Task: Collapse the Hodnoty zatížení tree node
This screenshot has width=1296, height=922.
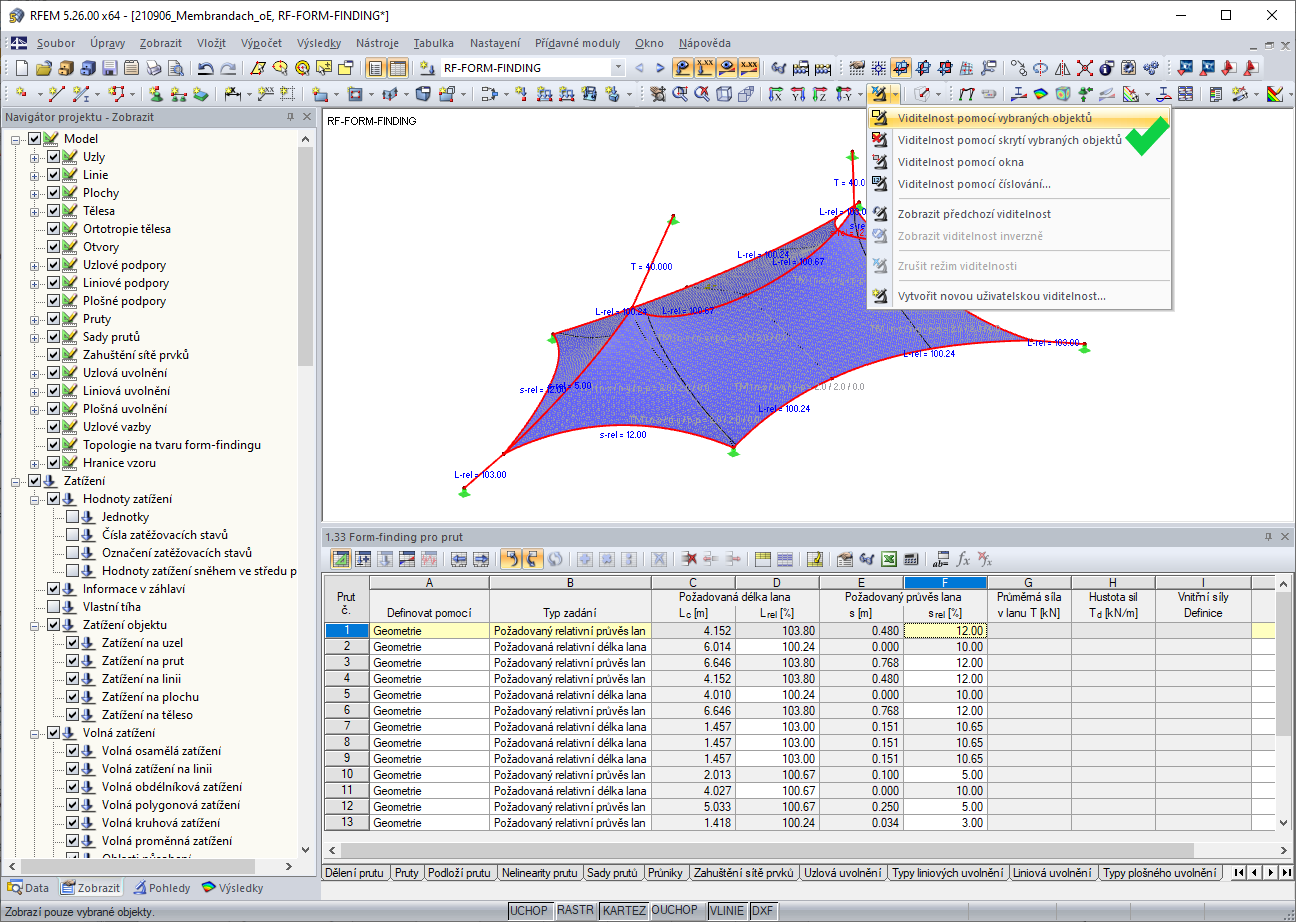Action: tap(35, 499)
